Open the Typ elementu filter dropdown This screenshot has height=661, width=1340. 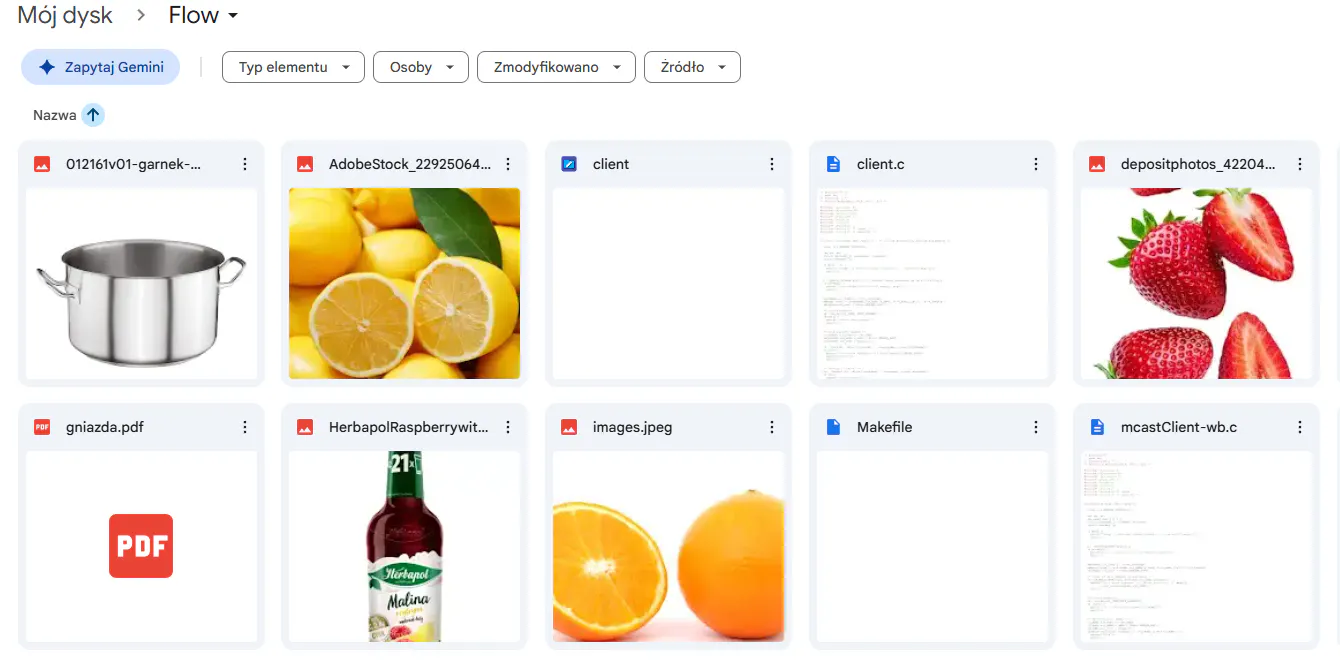292,67
